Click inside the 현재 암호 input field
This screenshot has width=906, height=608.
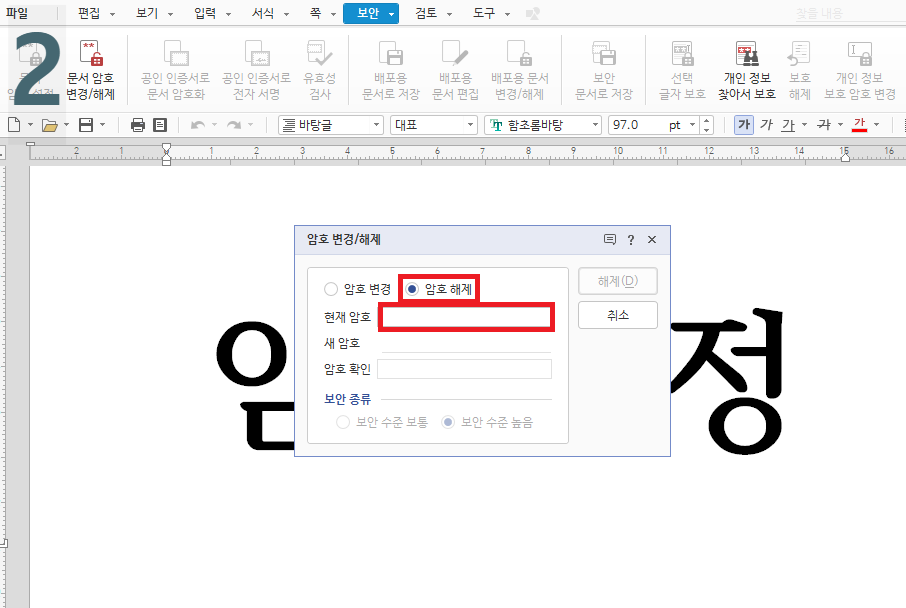pos(465,317)
